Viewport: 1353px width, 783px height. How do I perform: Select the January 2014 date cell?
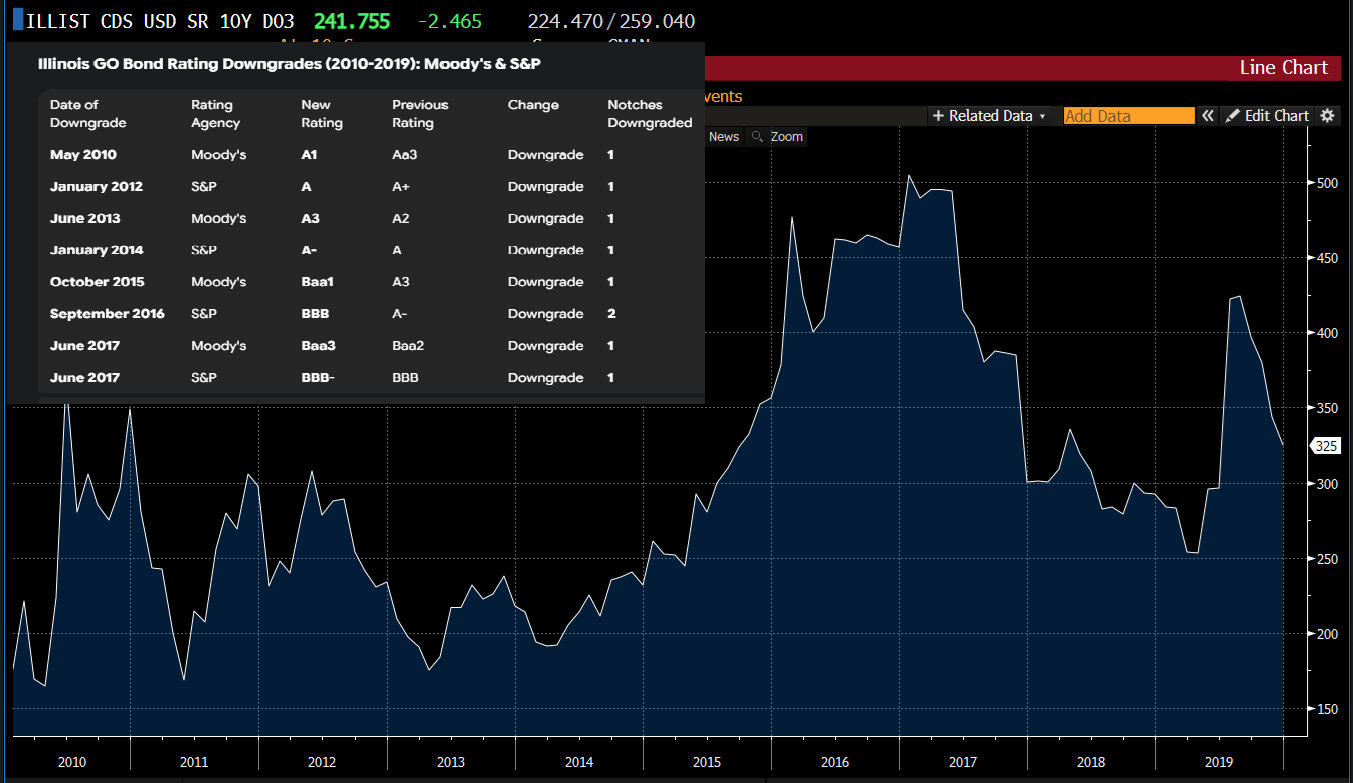(x=96, y=251)
